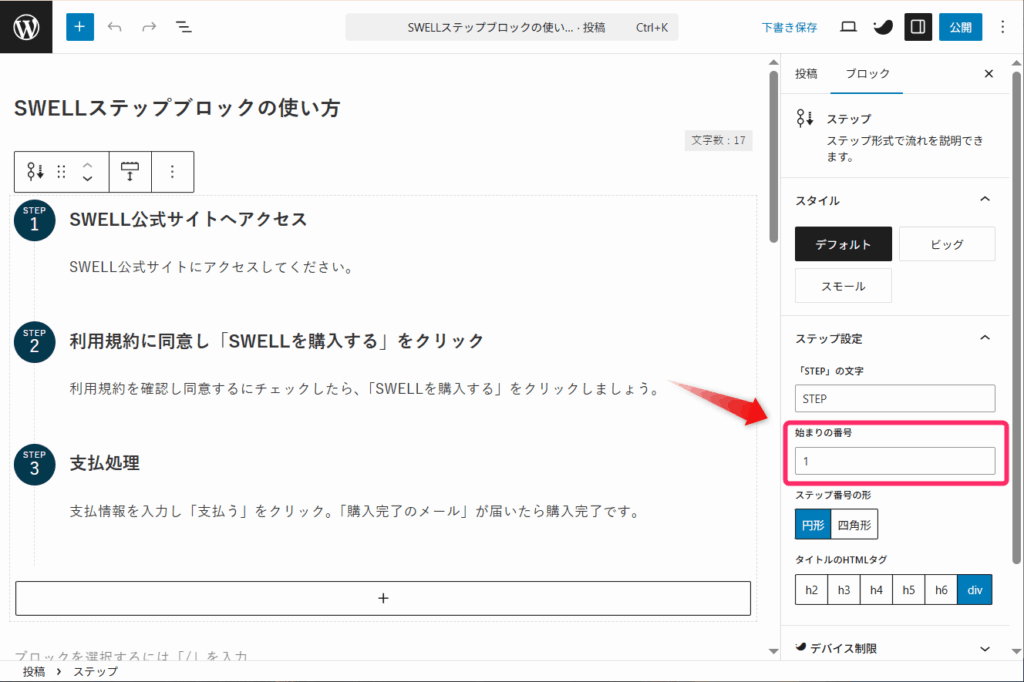Expand the デバイス制限 section
The height and width of the screenshot is (682, 1024).
click(985, 648)
